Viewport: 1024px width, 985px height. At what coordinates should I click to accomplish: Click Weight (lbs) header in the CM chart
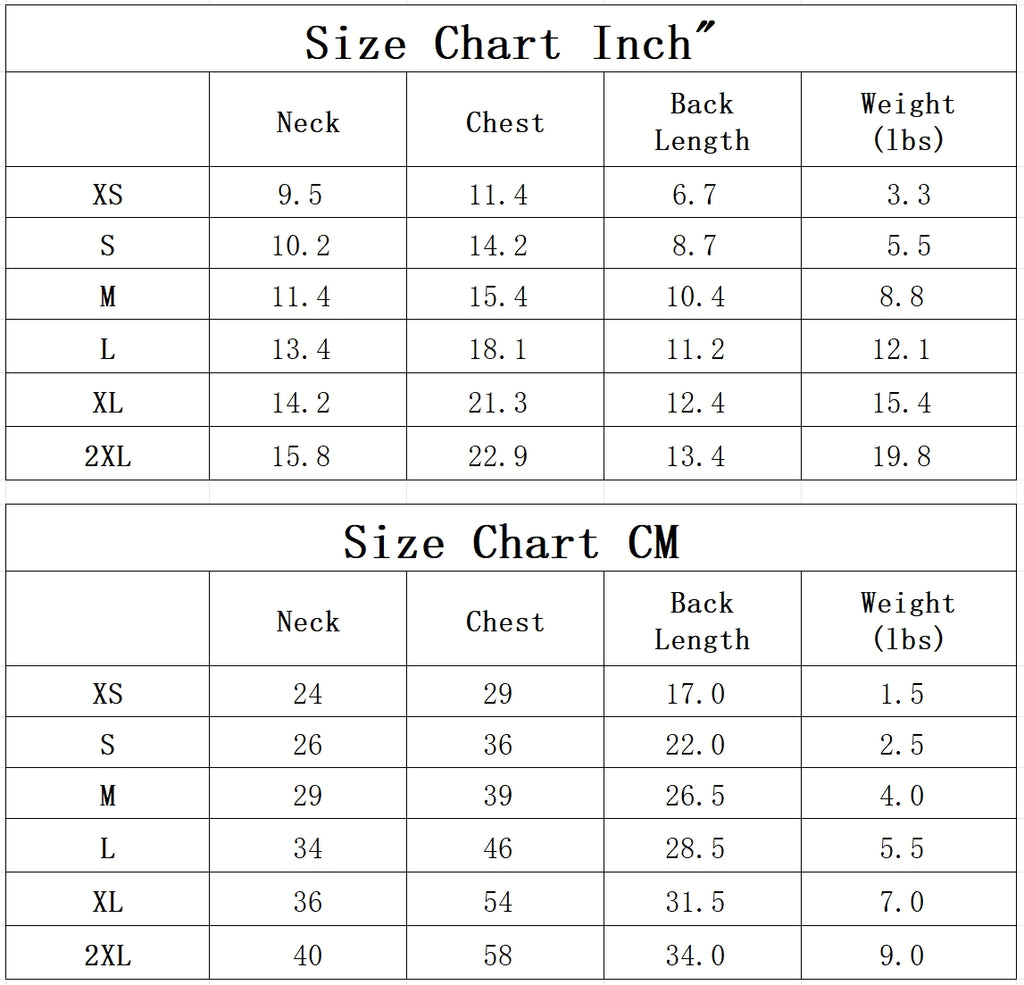pos(908,621)
